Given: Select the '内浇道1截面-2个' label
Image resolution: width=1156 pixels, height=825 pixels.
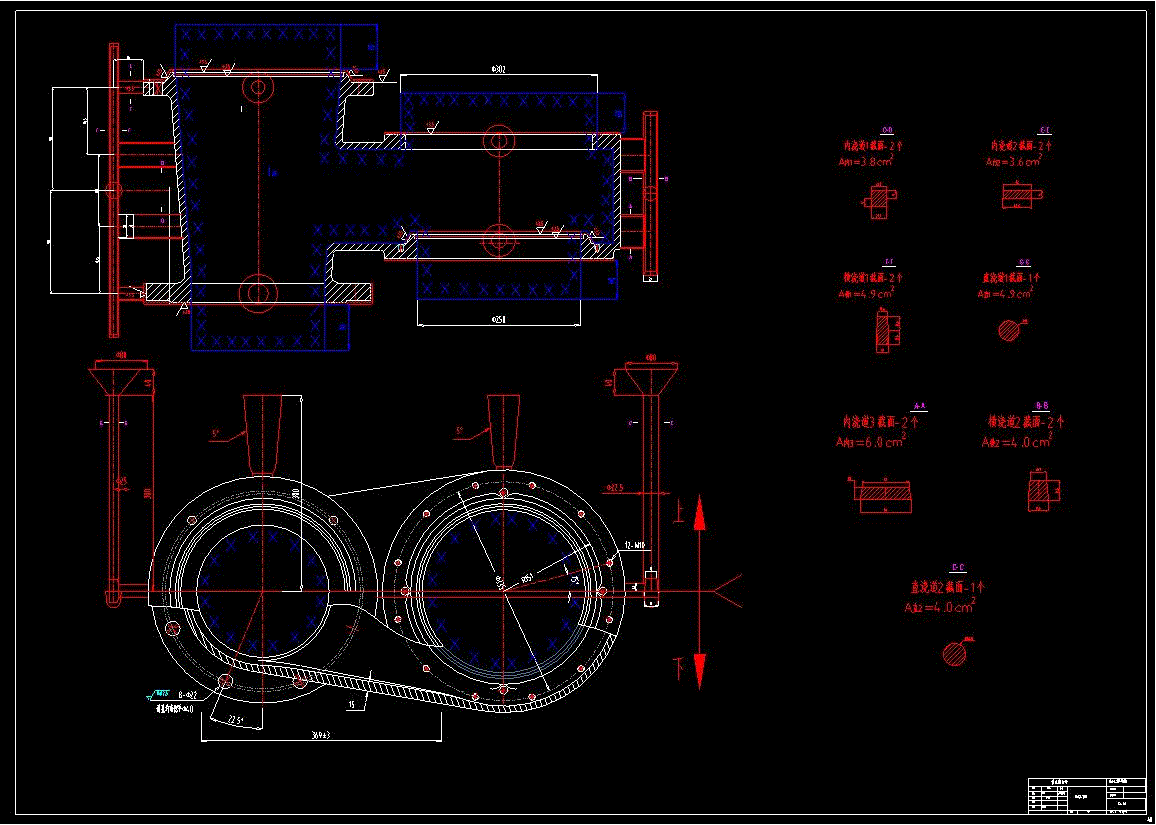Looking at the screenshot, I should pyautogui.click(x=873, y=146).
